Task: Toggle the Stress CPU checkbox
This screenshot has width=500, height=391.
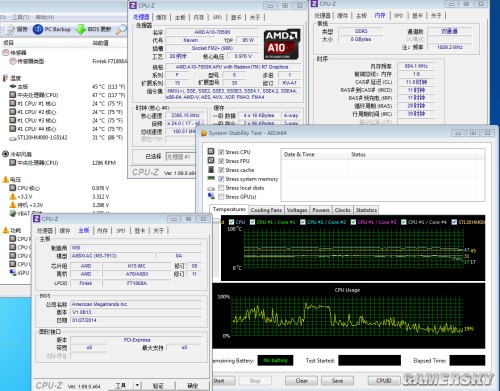Action: click(221, 152)
